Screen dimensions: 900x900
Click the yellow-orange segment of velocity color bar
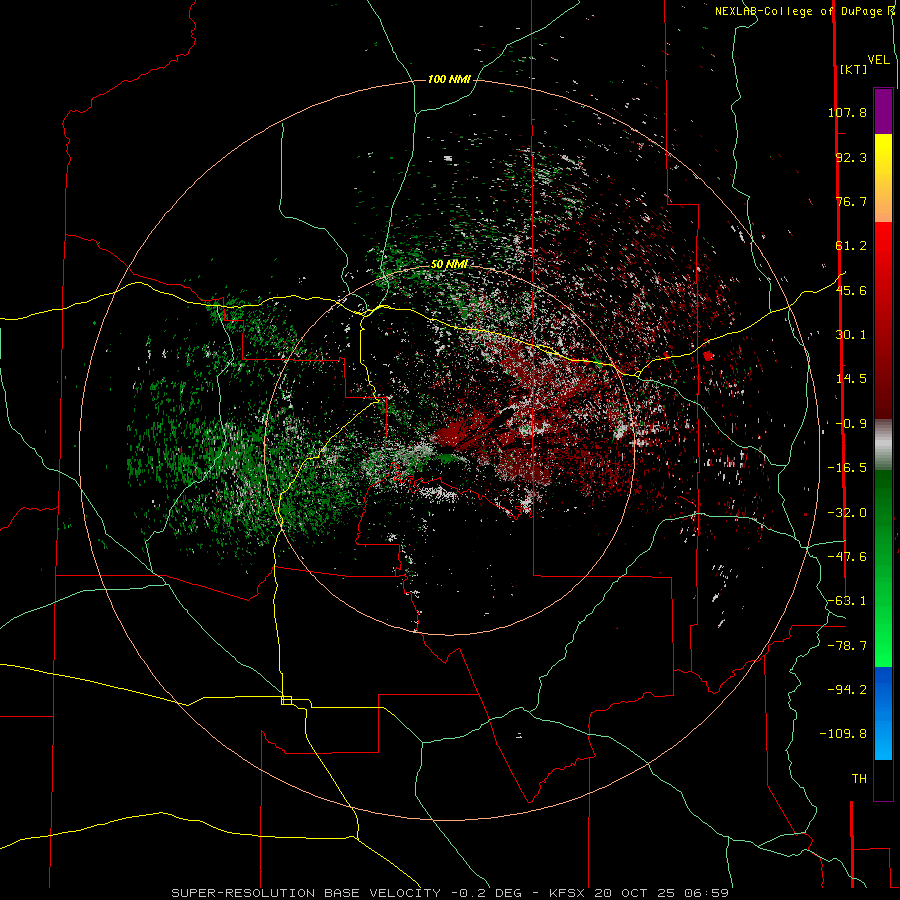point(883,178)
